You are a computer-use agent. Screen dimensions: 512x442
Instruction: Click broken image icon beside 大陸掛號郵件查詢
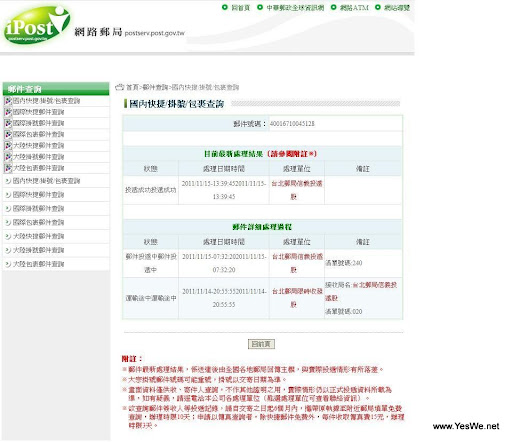8,157
